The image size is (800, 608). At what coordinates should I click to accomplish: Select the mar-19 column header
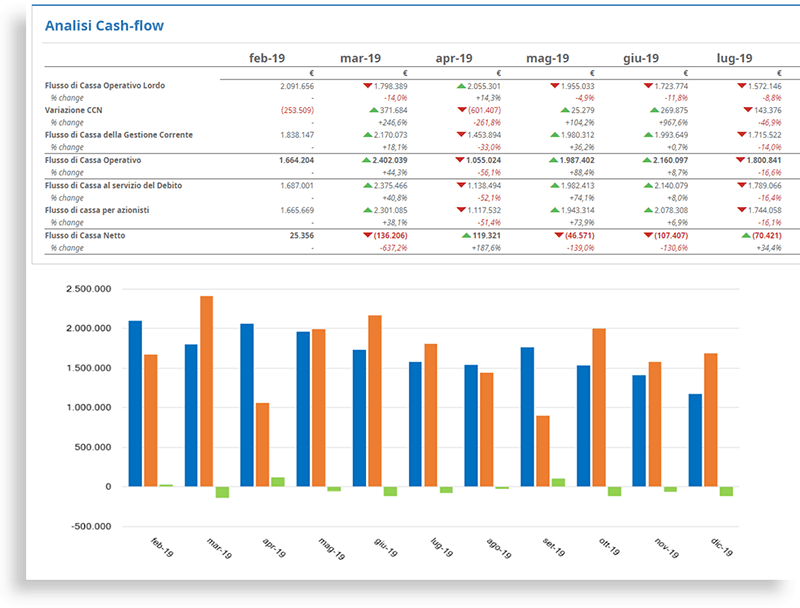click(361, 58)
